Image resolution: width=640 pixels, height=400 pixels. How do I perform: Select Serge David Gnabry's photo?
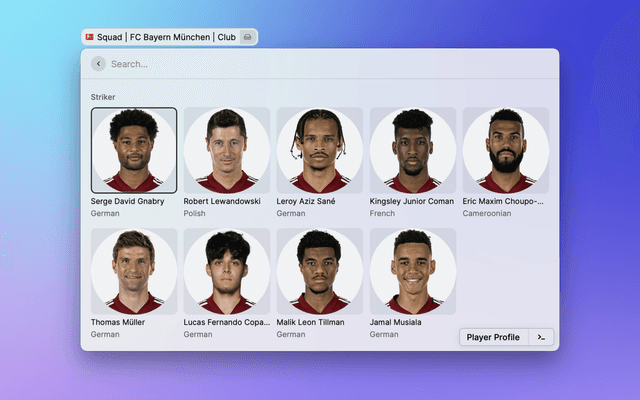[x=134, y=150]
